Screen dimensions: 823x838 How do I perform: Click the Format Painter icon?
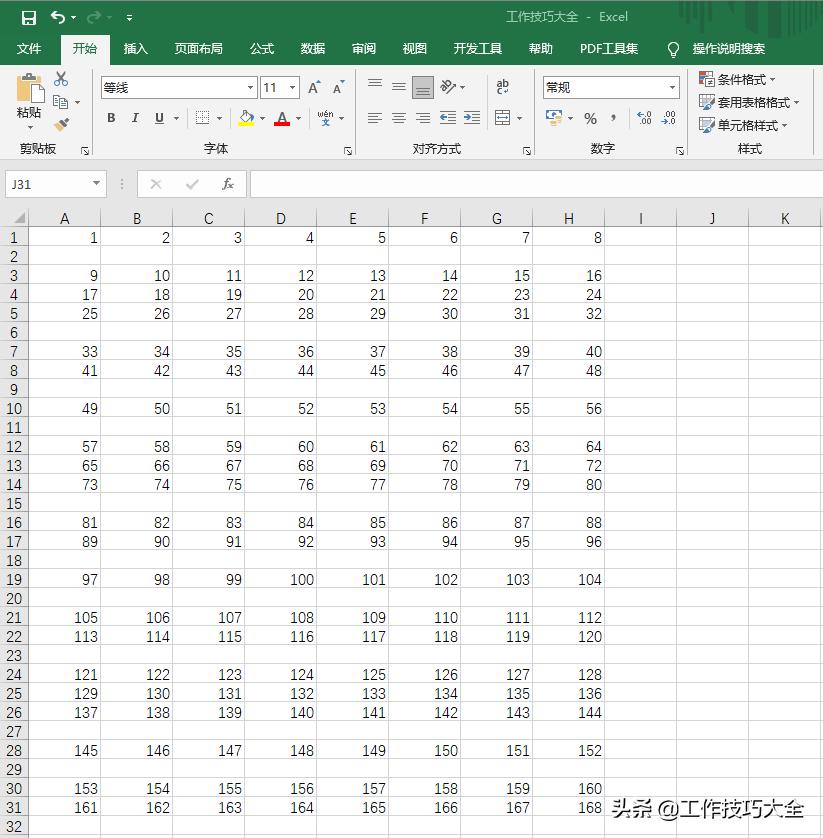(x=59, y=124)
